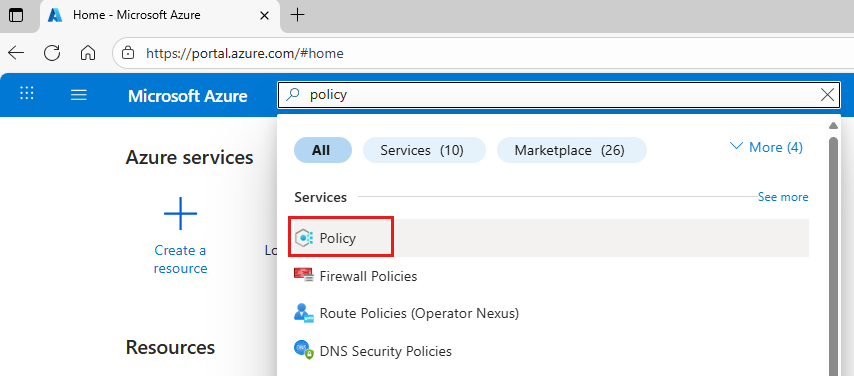Click the Services section label
Viewport: 854px width, 376px height.
tap(320, 197)
